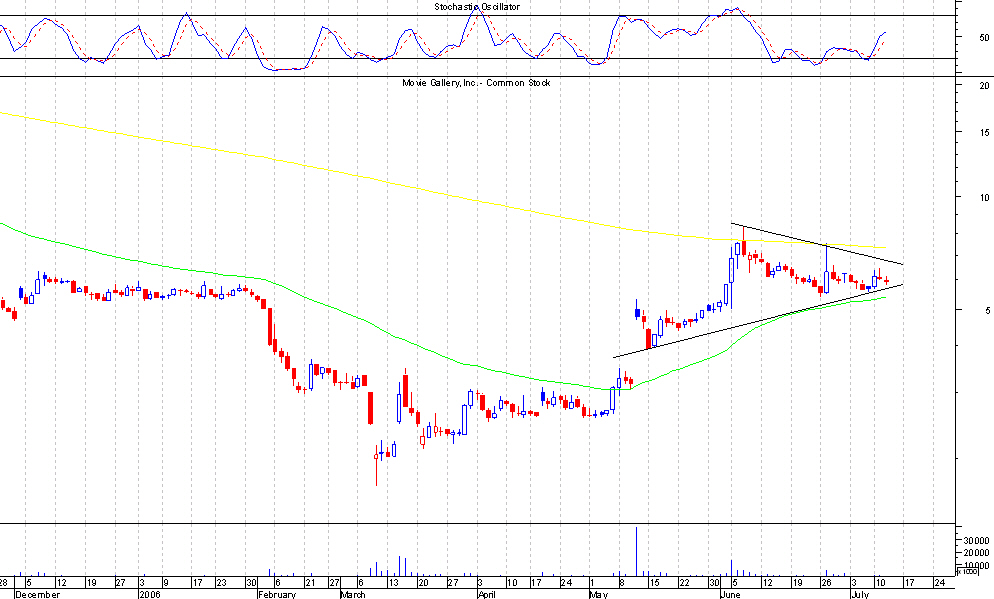This screenshot has height=599, width=994.
Task: Select the 'April' month label
Action: coord(487,595)
